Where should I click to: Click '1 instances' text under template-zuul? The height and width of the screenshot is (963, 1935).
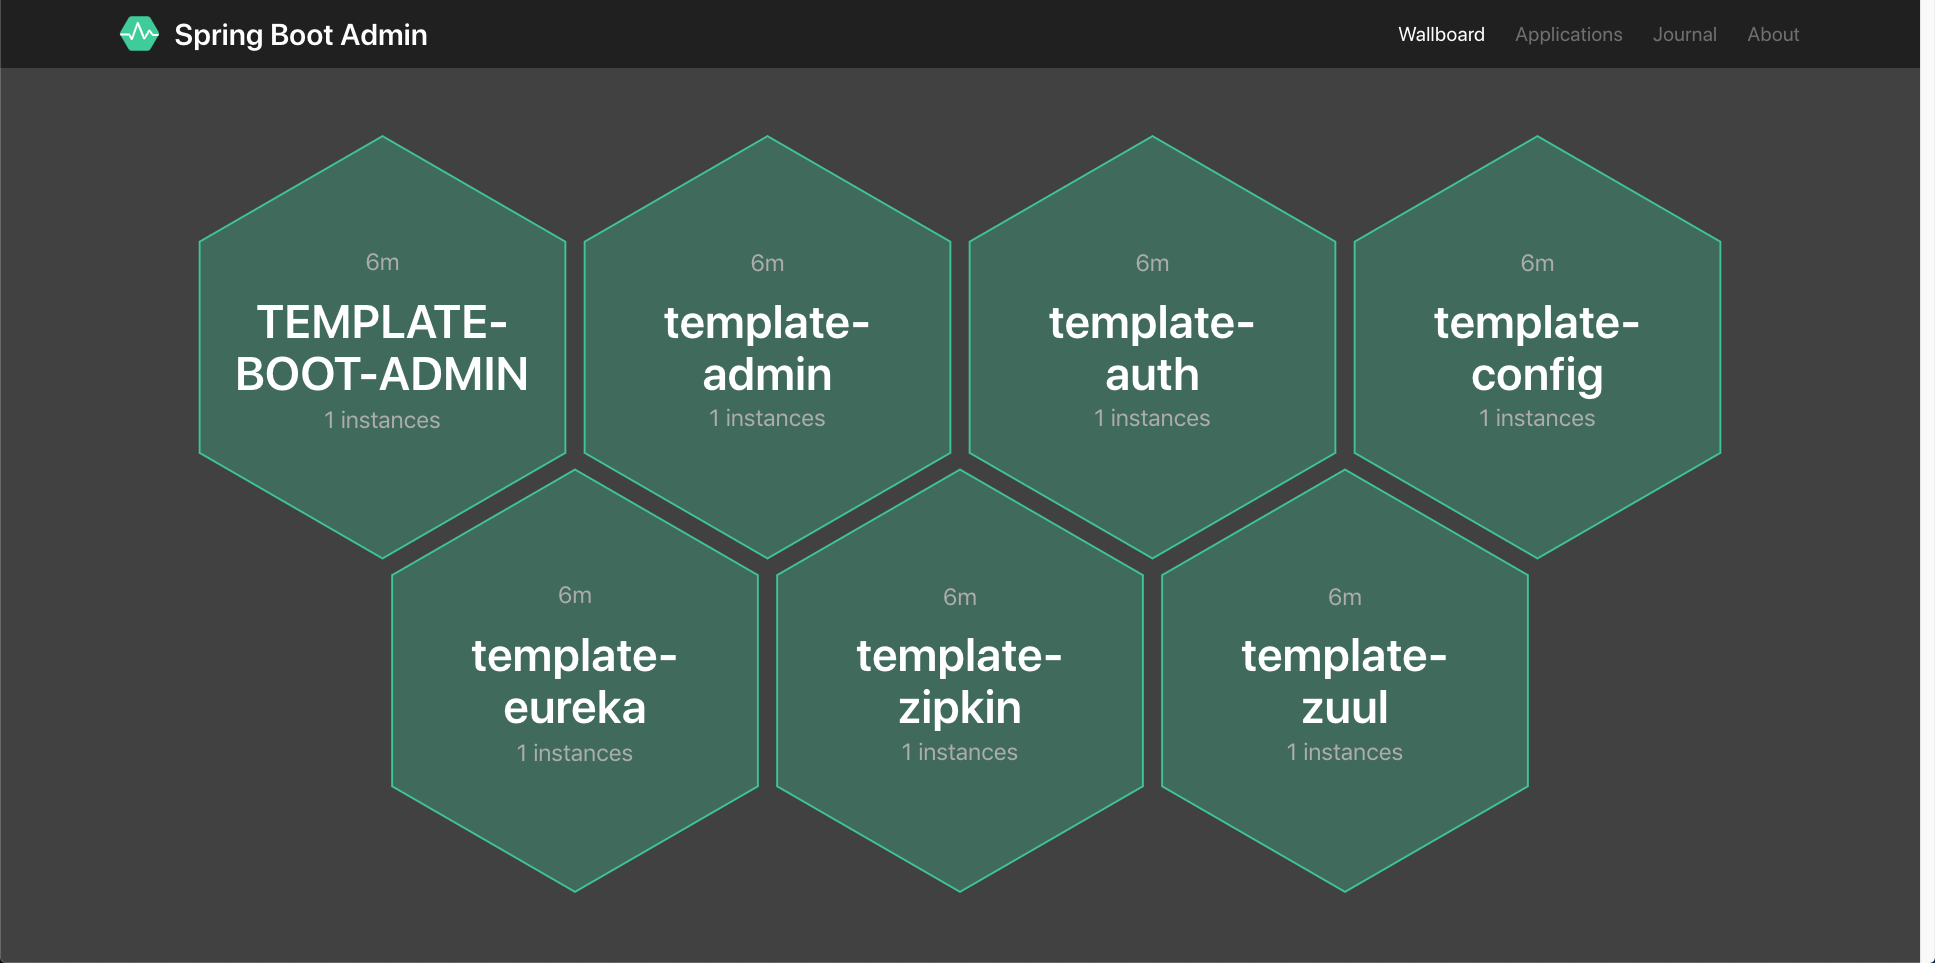1345,752
